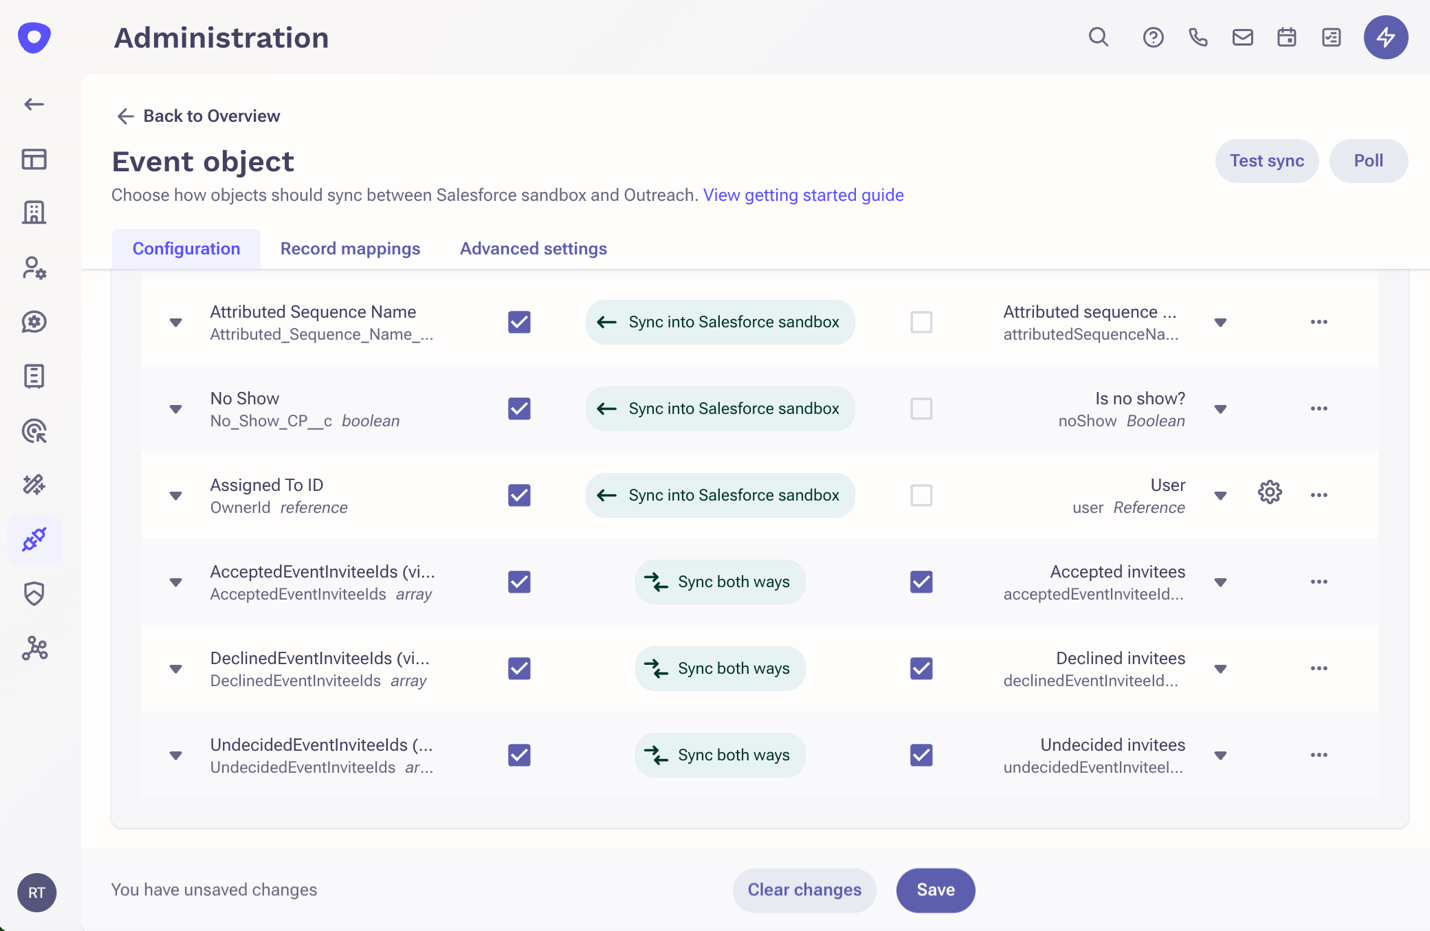This screenshot has height=931, width=1430.
Task: Expand the AcceptedEventInviteeIds field dropdown
Action: pos(176,582)
